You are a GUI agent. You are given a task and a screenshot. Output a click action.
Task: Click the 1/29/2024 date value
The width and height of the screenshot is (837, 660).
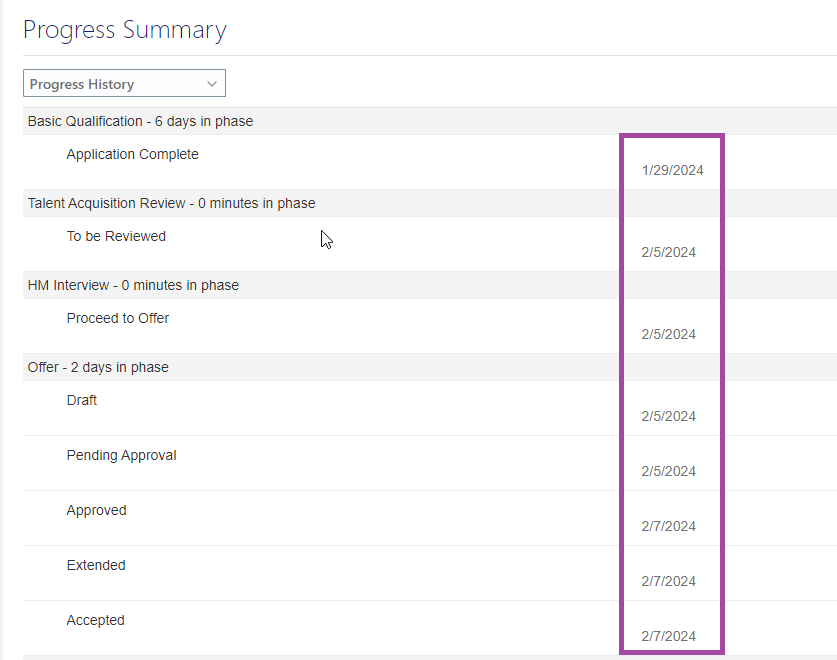672,170
